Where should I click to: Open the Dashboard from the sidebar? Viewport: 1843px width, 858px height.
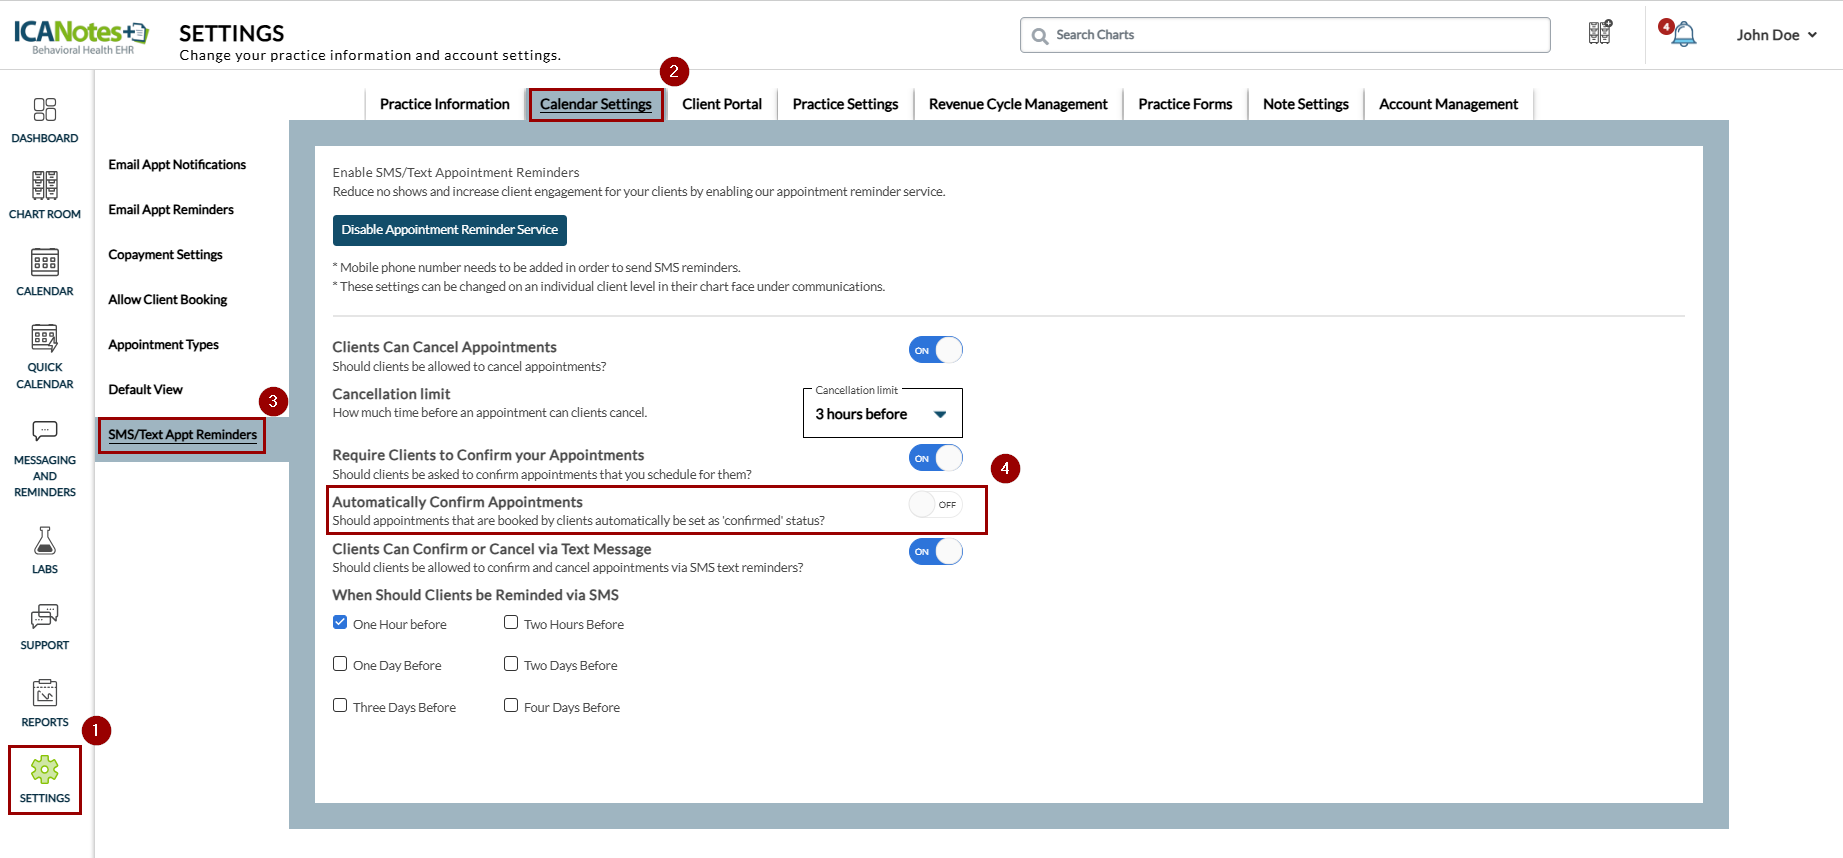[45, 110]
